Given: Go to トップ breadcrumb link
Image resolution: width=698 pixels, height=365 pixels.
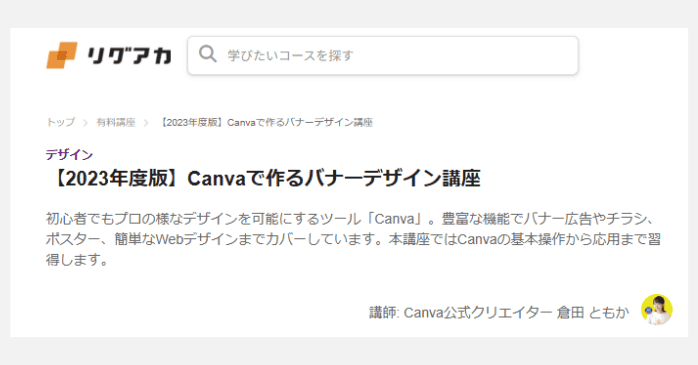Looking at the screenshot, I should tap(61, 122).
